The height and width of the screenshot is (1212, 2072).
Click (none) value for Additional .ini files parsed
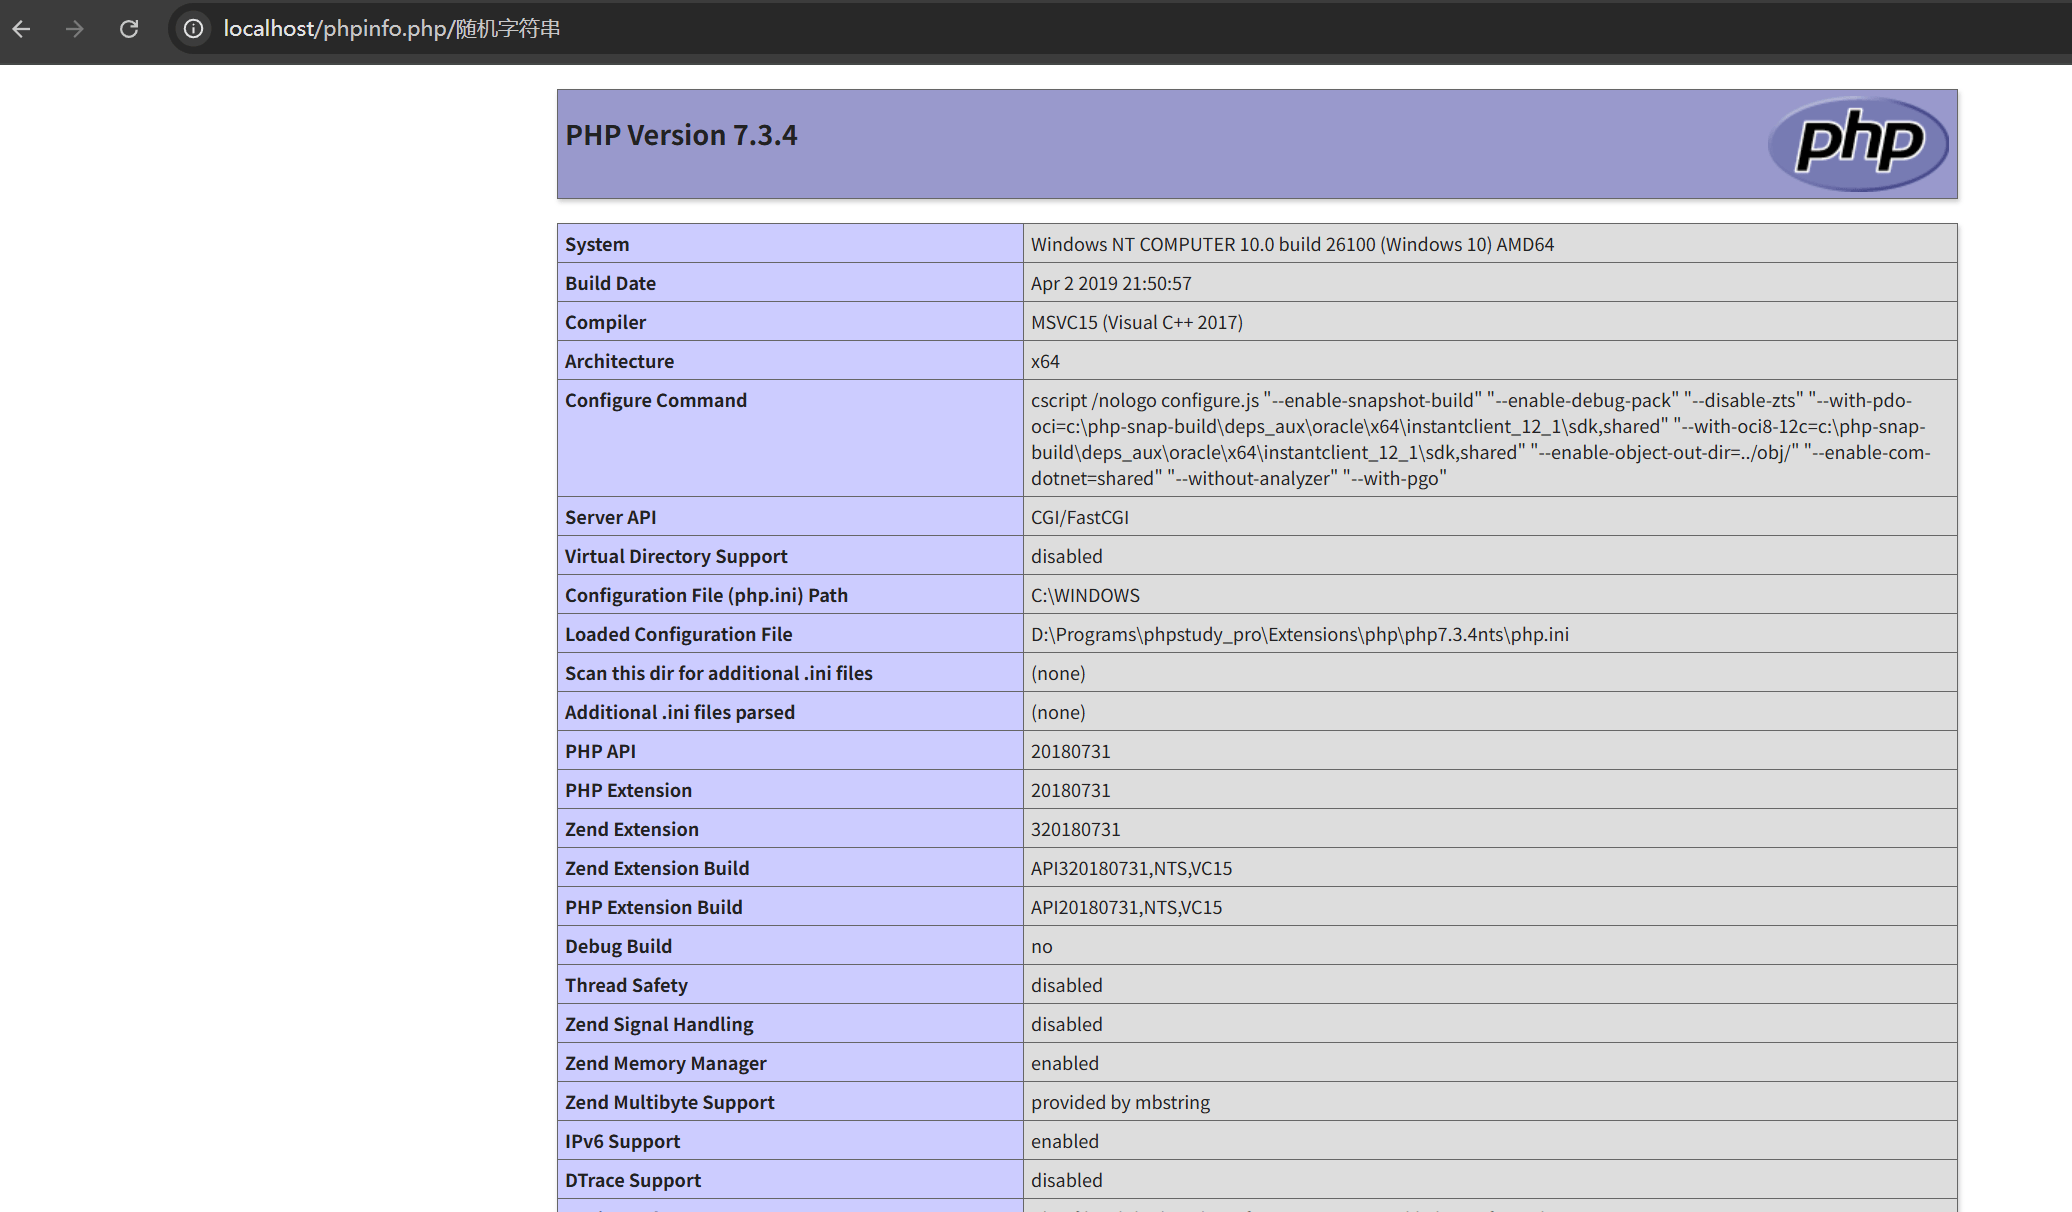pos(1058,712)
